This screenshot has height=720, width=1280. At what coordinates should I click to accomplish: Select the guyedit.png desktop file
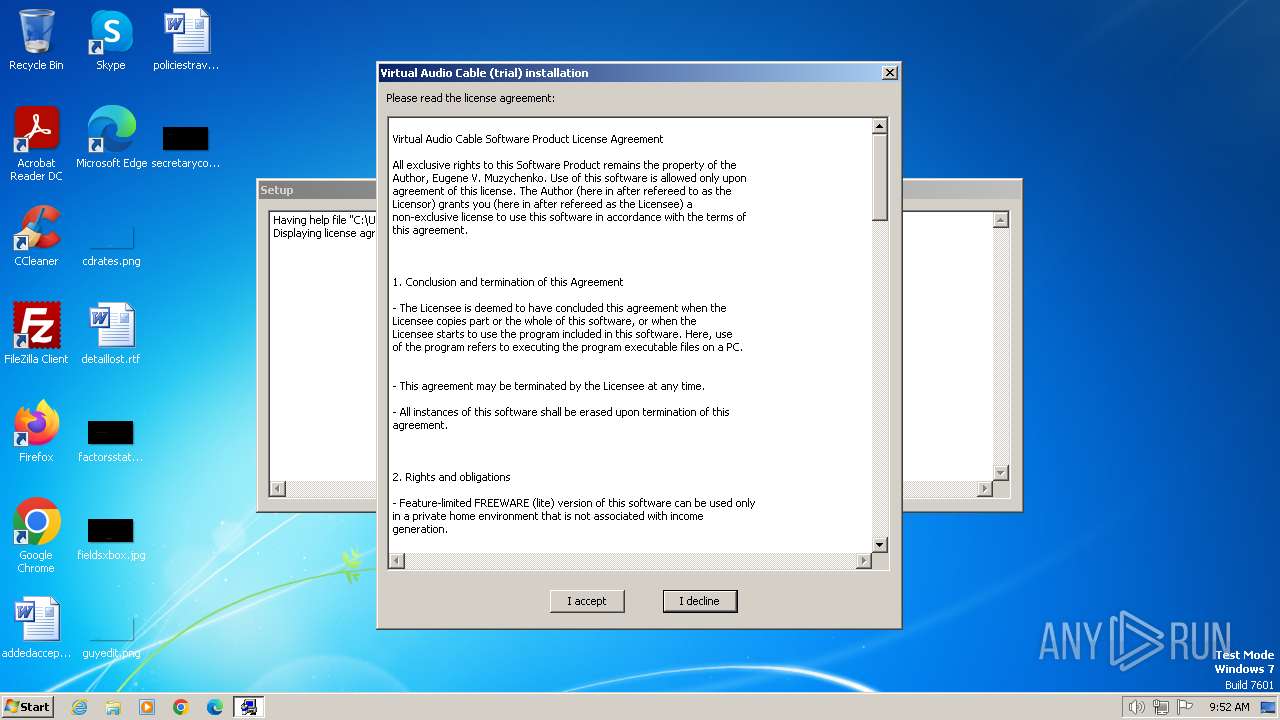(111, 638)
